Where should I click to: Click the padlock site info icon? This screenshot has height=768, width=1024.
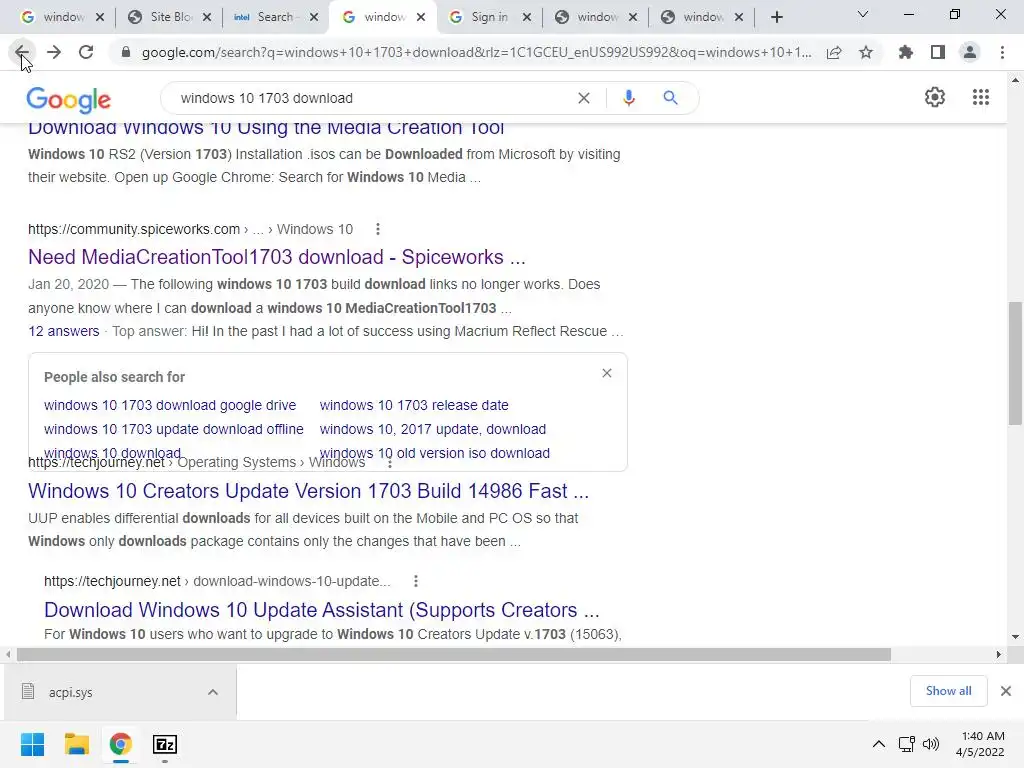(x=126, y=52)
